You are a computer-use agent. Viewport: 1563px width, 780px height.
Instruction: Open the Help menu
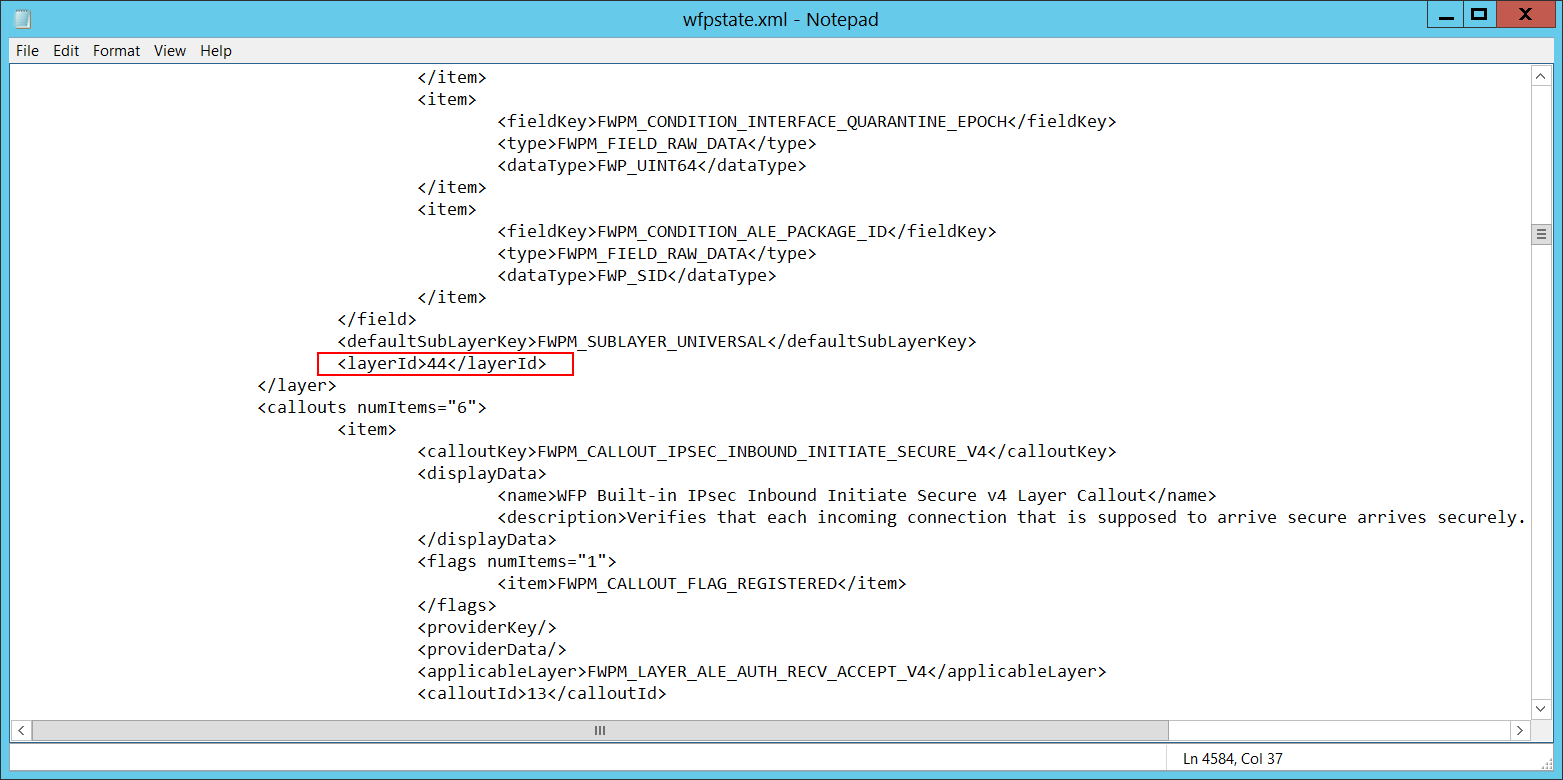point(216,50)
